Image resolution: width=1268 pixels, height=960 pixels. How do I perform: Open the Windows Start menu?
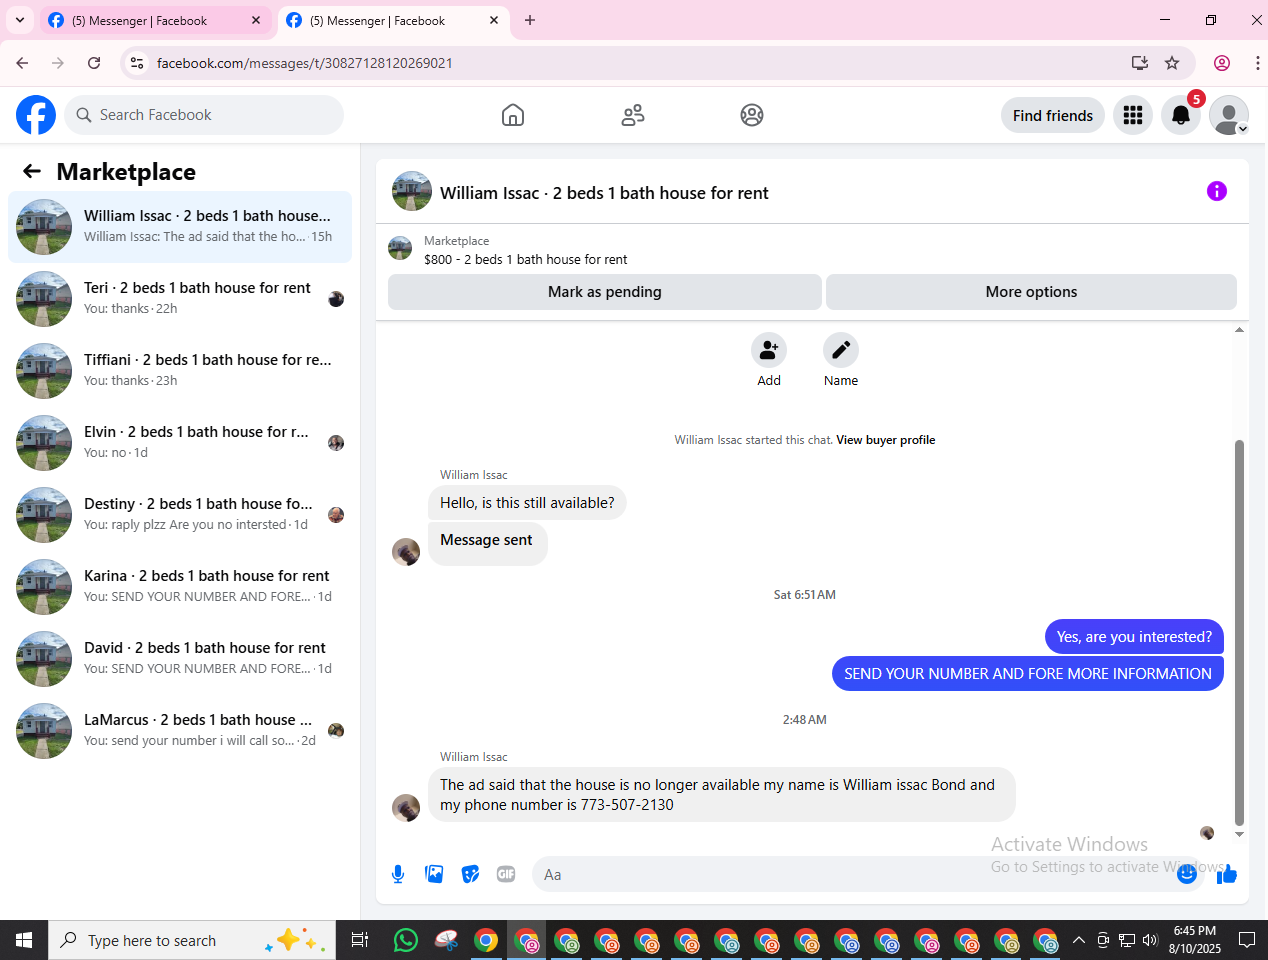(x=24, y=940)
